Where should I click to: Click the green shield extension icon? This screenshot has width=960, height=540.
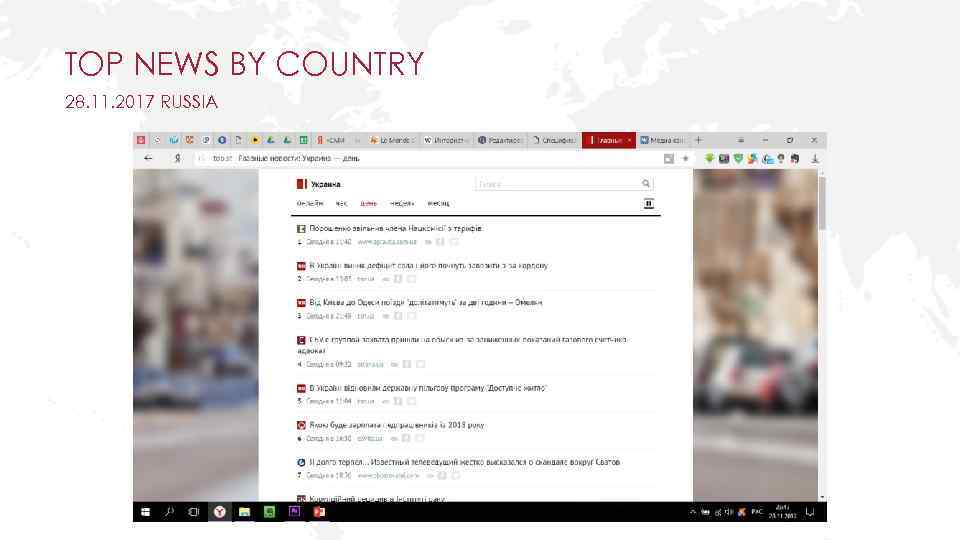point(738,159)
